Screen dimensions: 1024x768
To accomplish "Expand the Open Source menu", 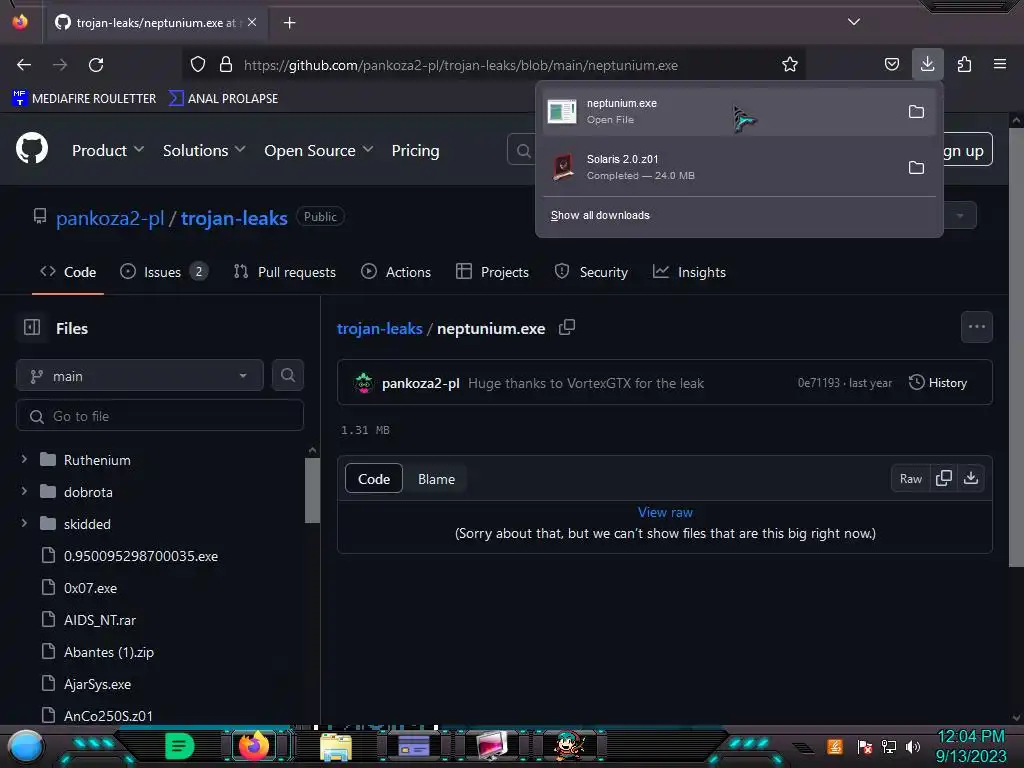I will 319,150.
